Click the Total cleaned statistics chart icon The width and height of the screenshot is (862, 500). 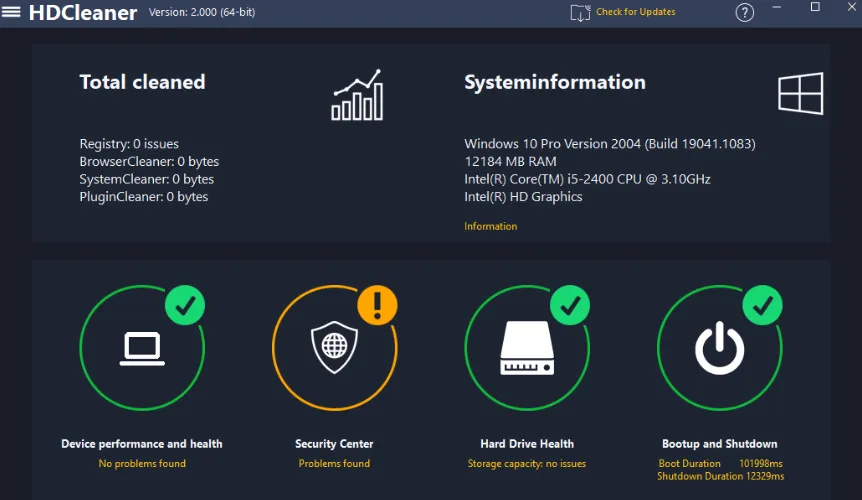click(x=357, y=95)
